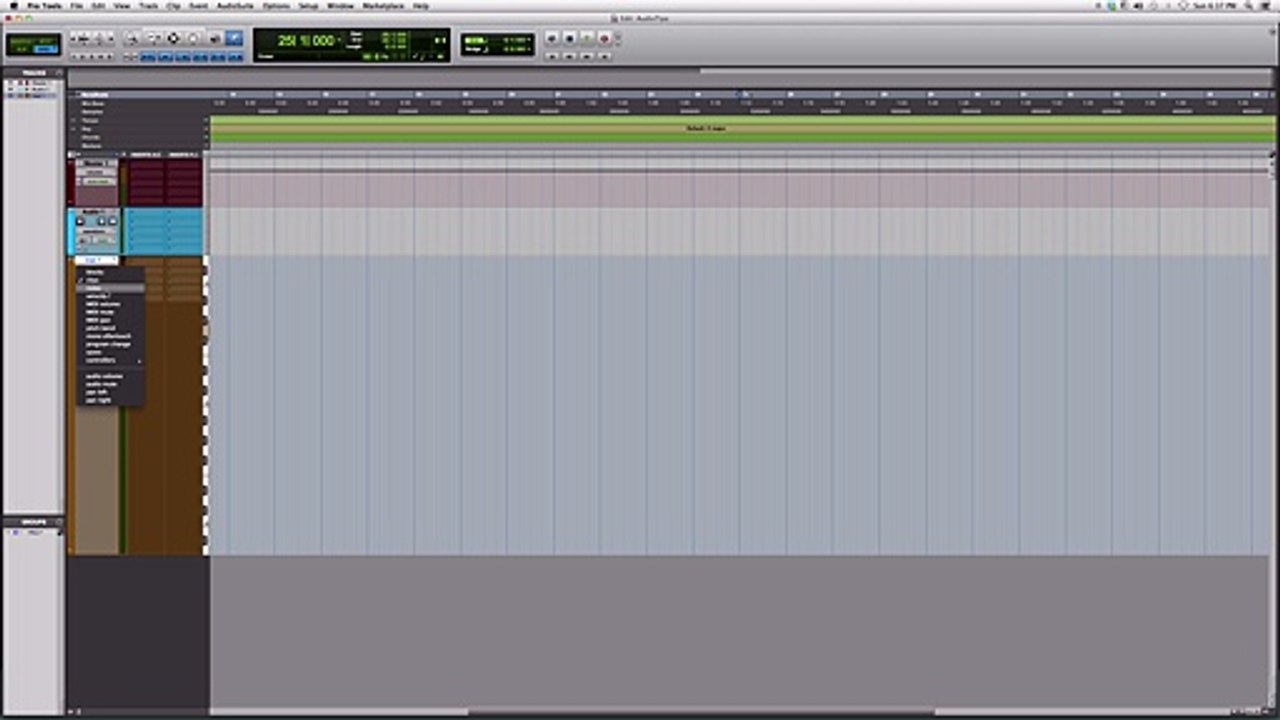Select the Zoomer tool in toolbar

coord(133,38)
